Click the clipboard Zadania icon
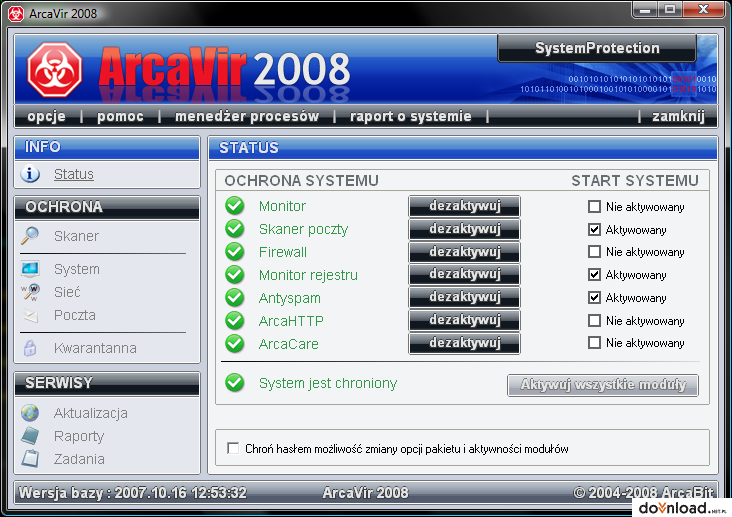732x517 pixels. coord(30,459)
